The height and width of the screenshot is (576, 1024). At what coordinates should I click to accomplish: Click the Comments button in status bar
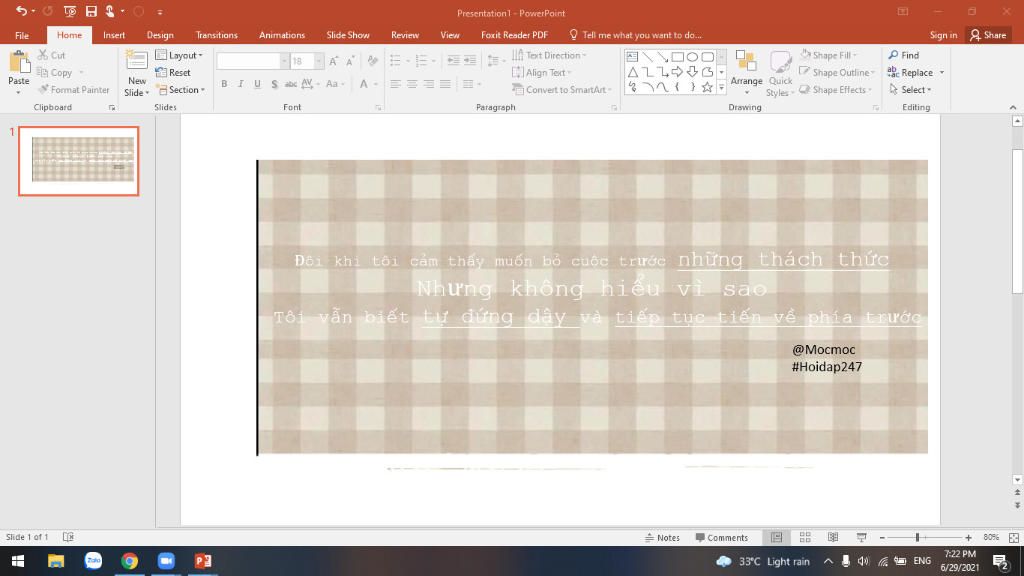[722, 537]
